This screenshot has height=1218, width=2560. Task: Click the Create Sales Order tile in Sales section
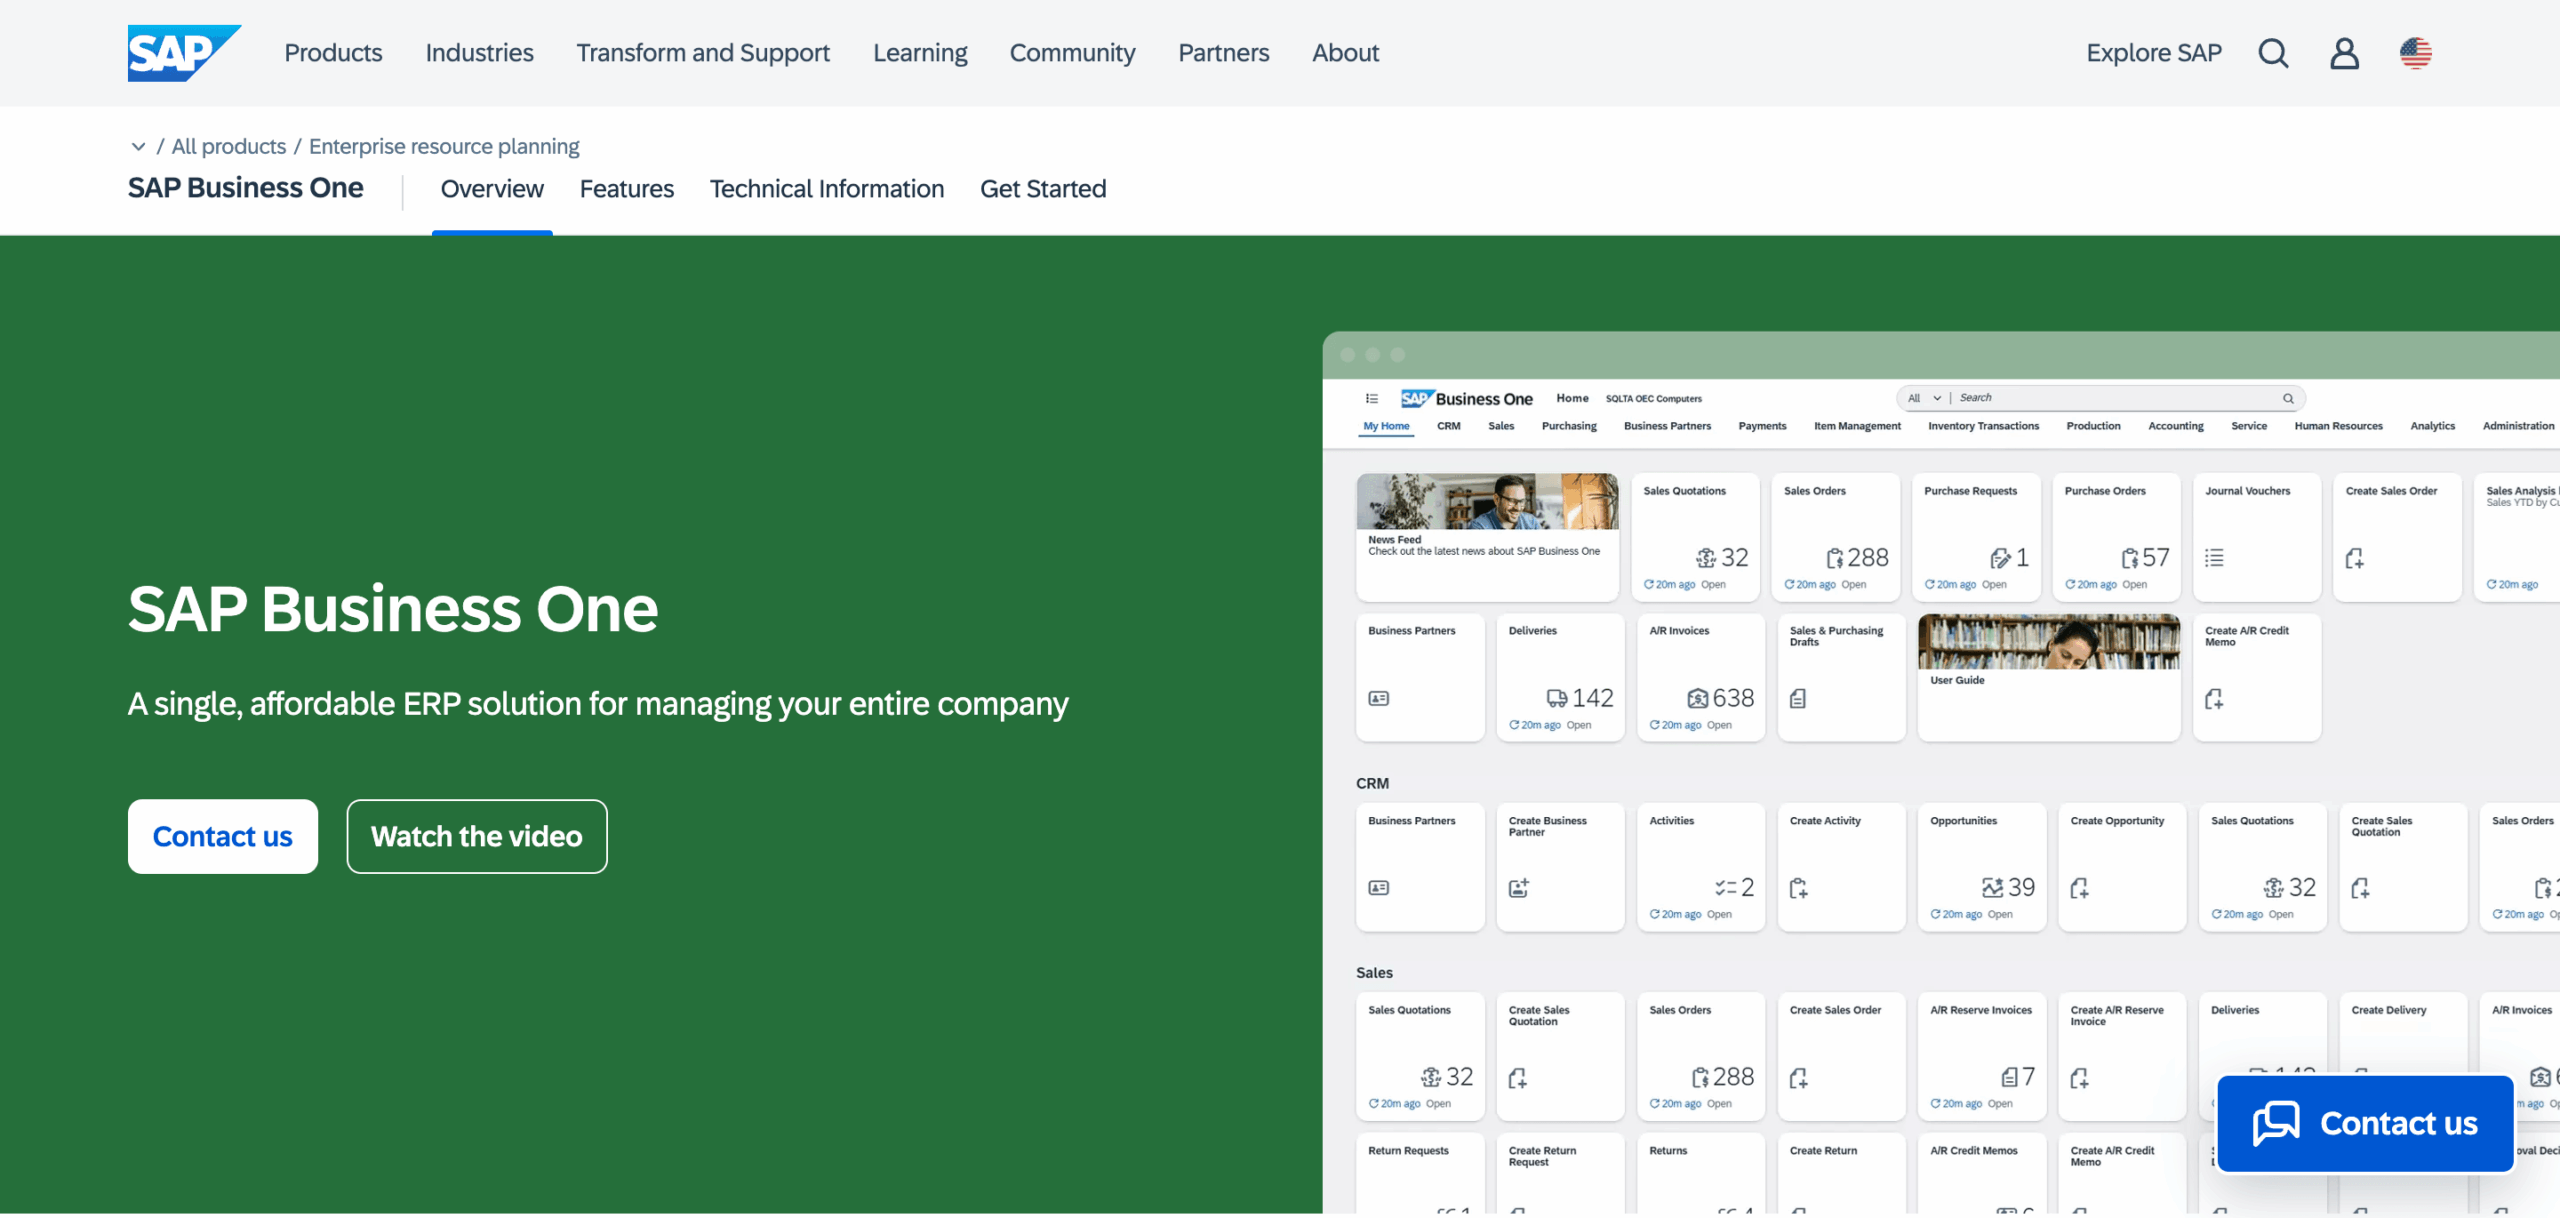pyautogui.click(x=1841, y=1056)
